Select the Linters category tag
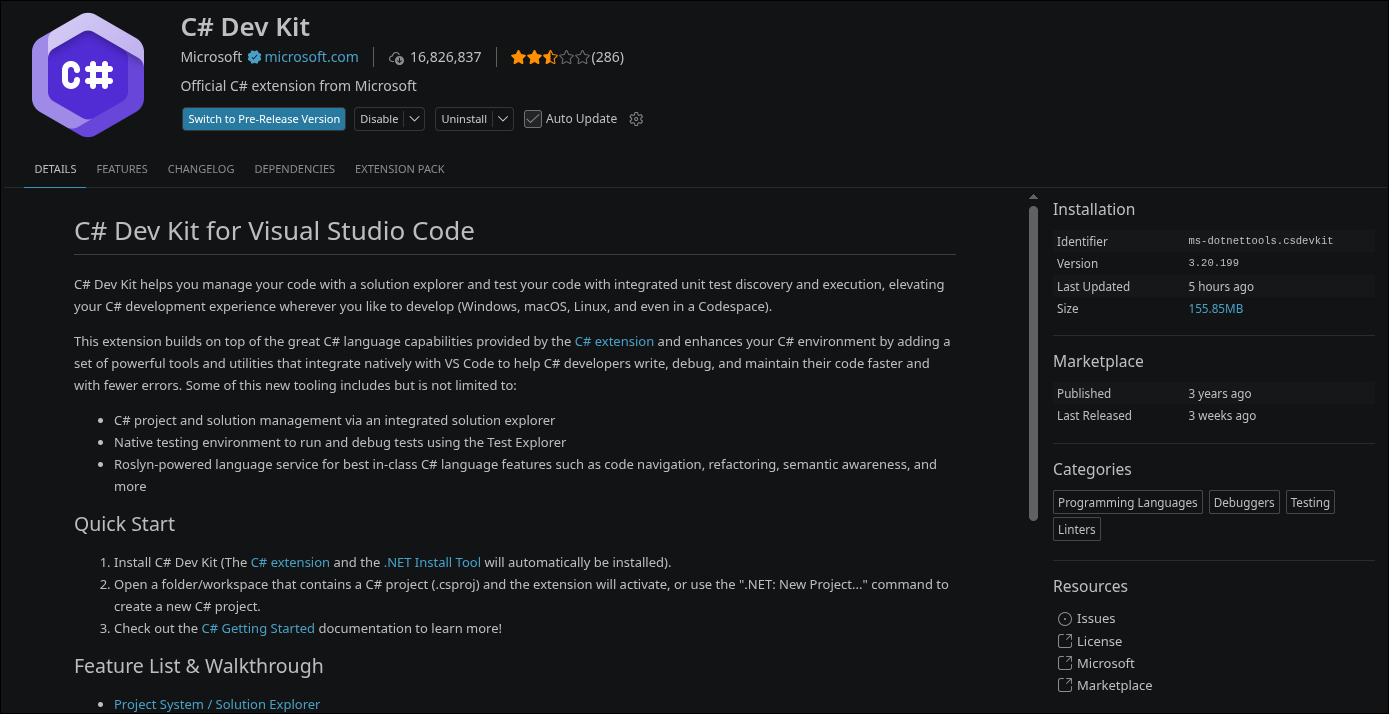Screen dimensions: 1389x714 pyautogui.click(x=1077, y=529)
